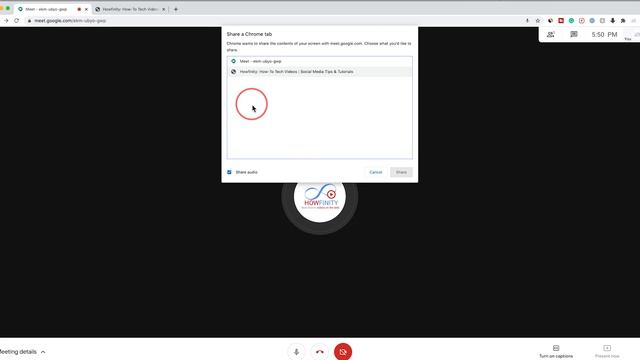Toggle the Share audio checkbox

point(229,172)
